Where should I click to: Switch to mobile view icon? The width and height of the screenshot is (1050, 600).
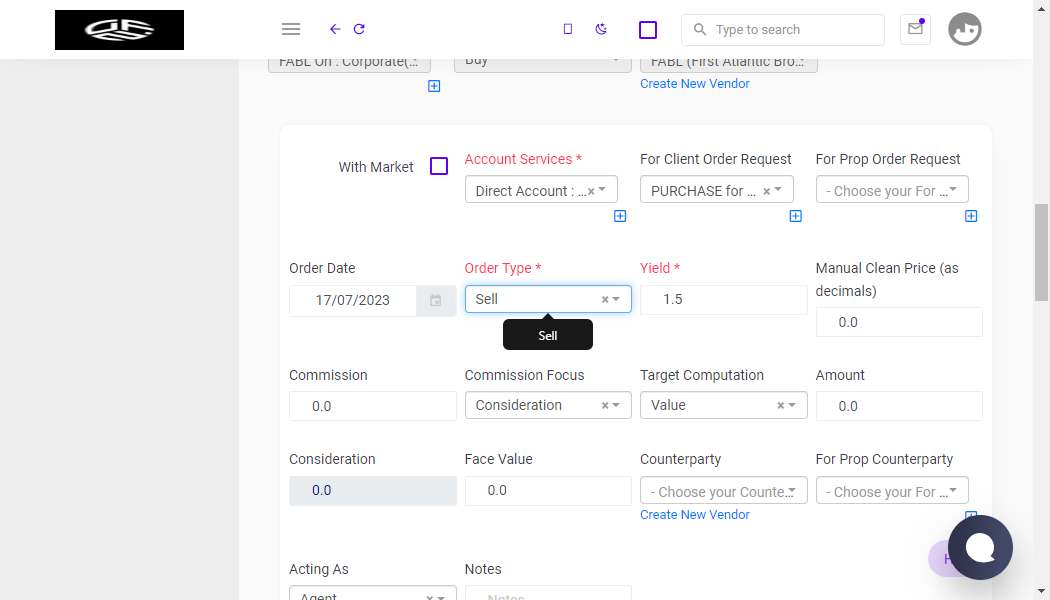568,29
